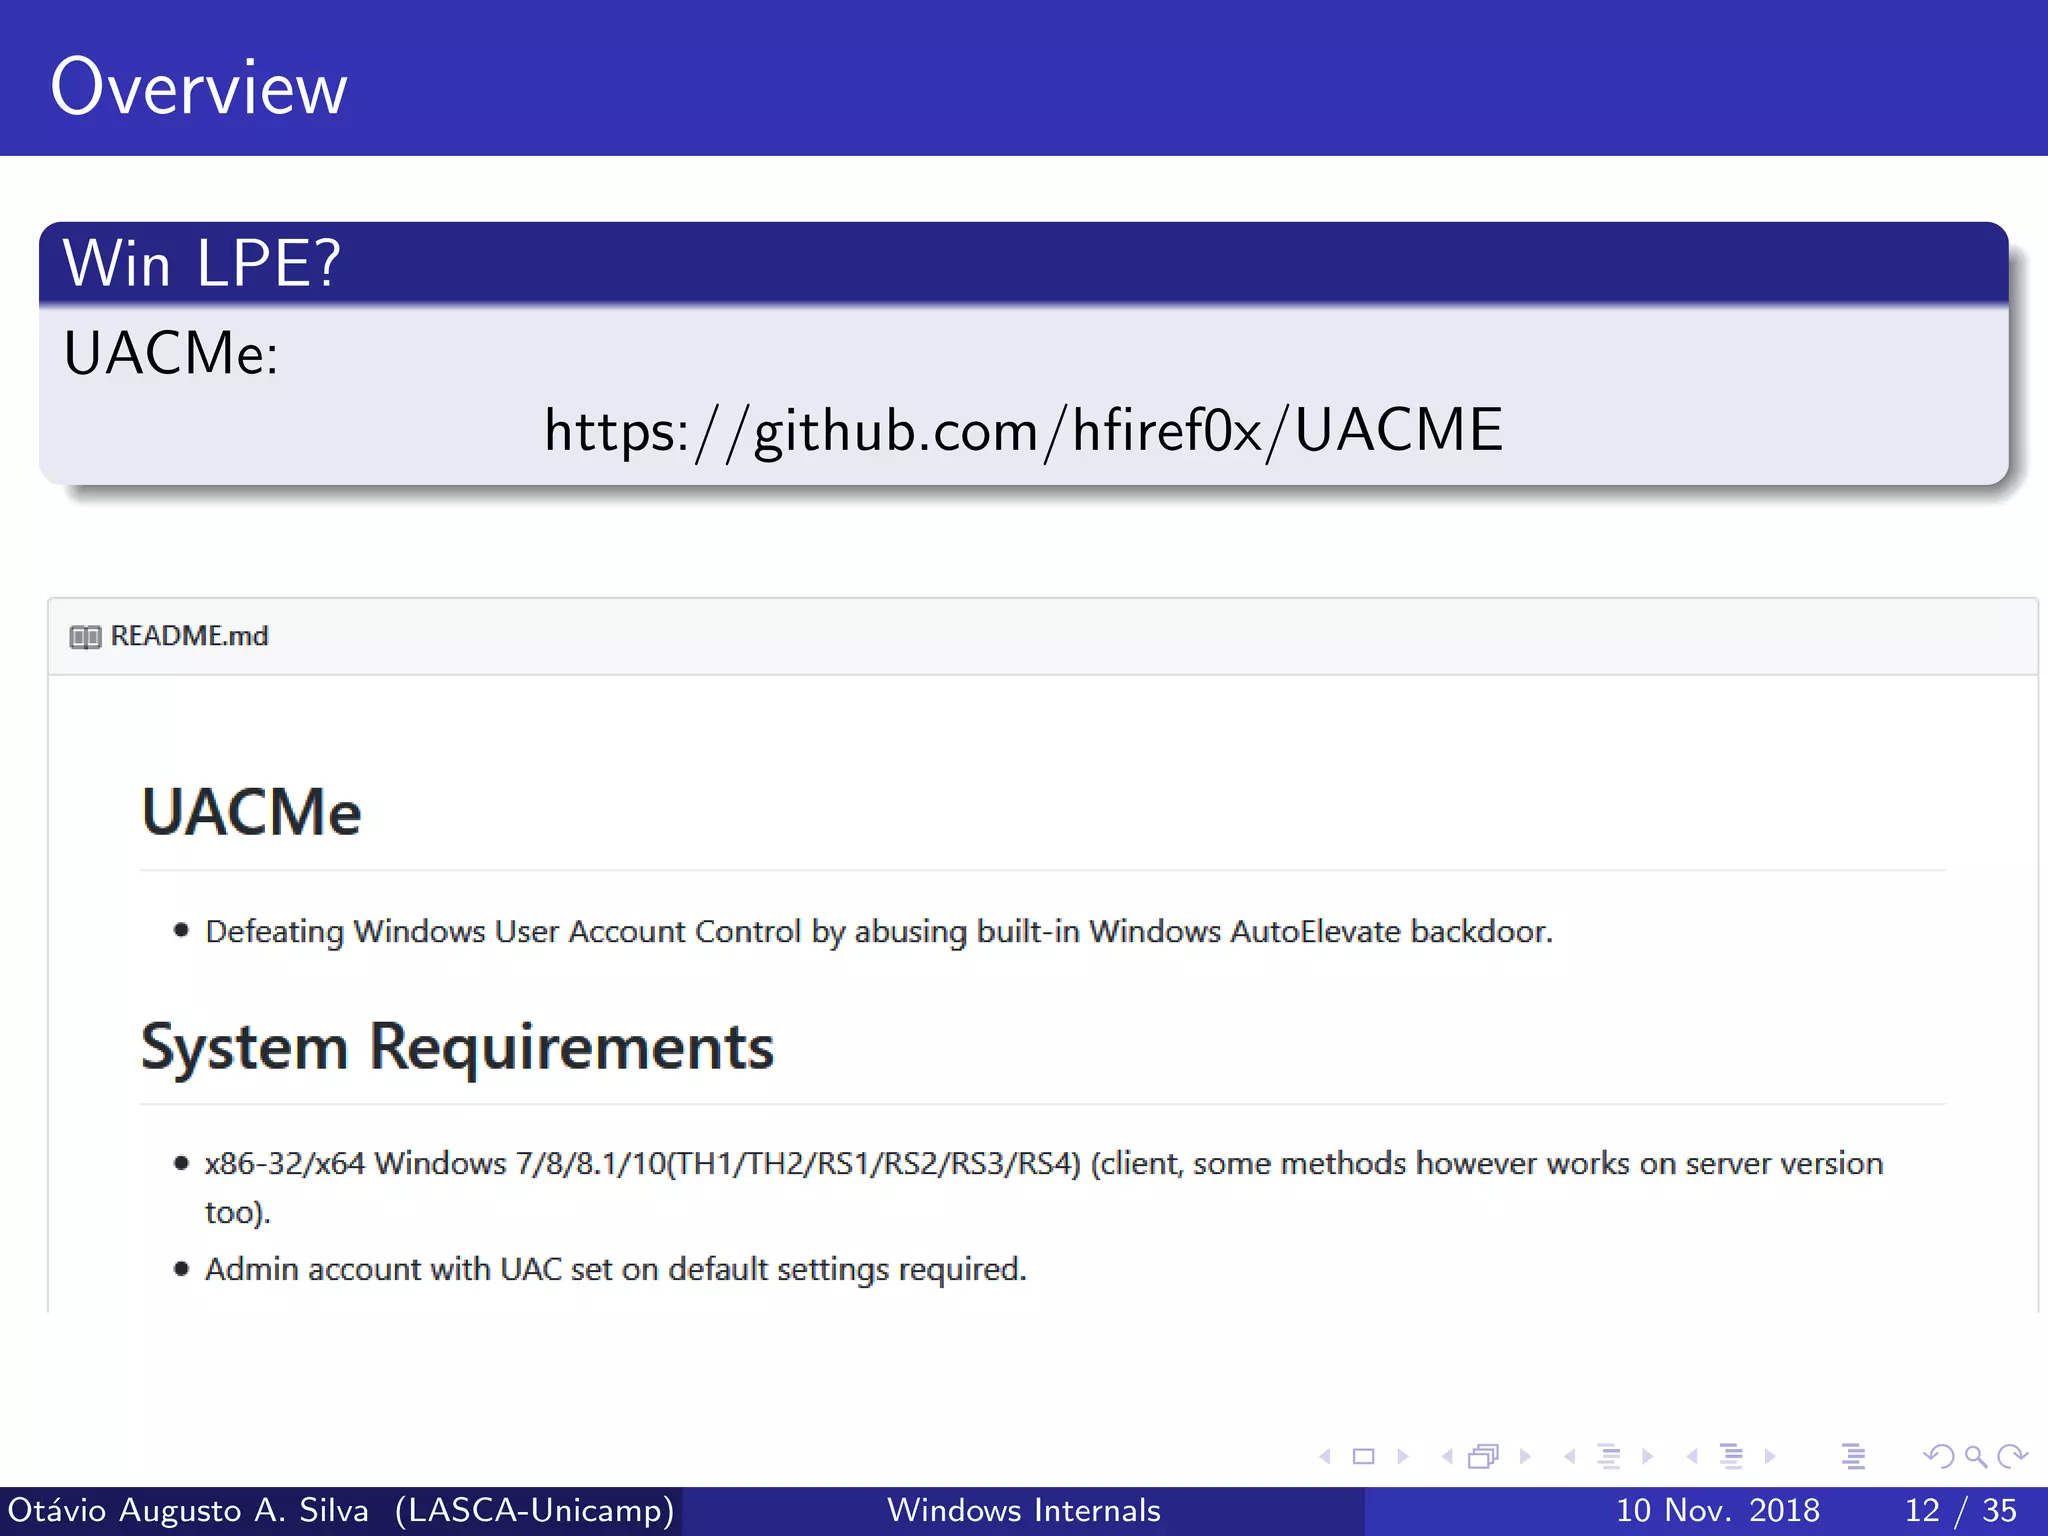Click the magnifier search icon
Screen dimensions: 2048x1536
pyautogui.click(x=1975, y=1457)
